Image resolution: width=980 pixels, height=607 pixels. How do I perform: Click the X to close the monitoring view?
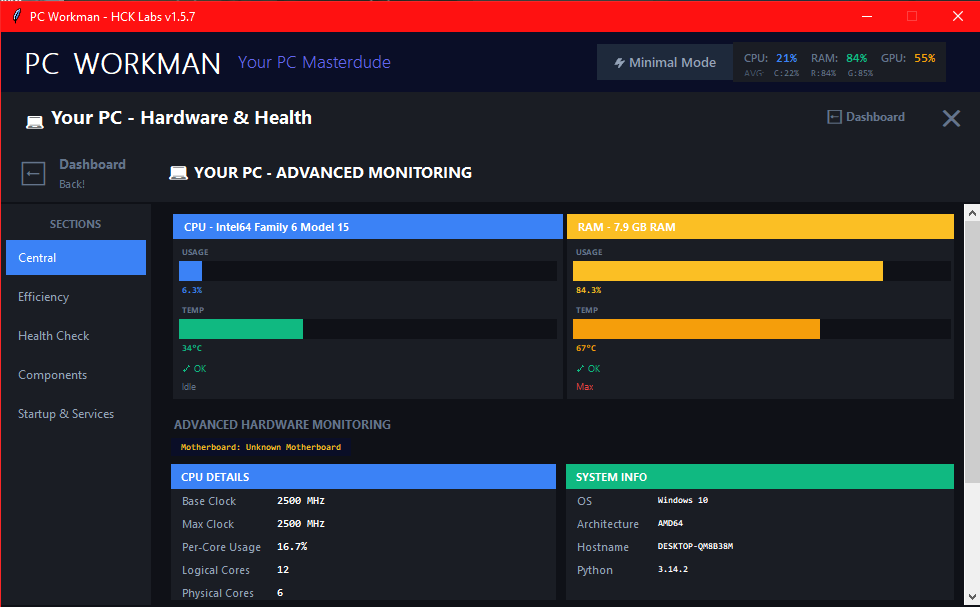pos(951,118)
